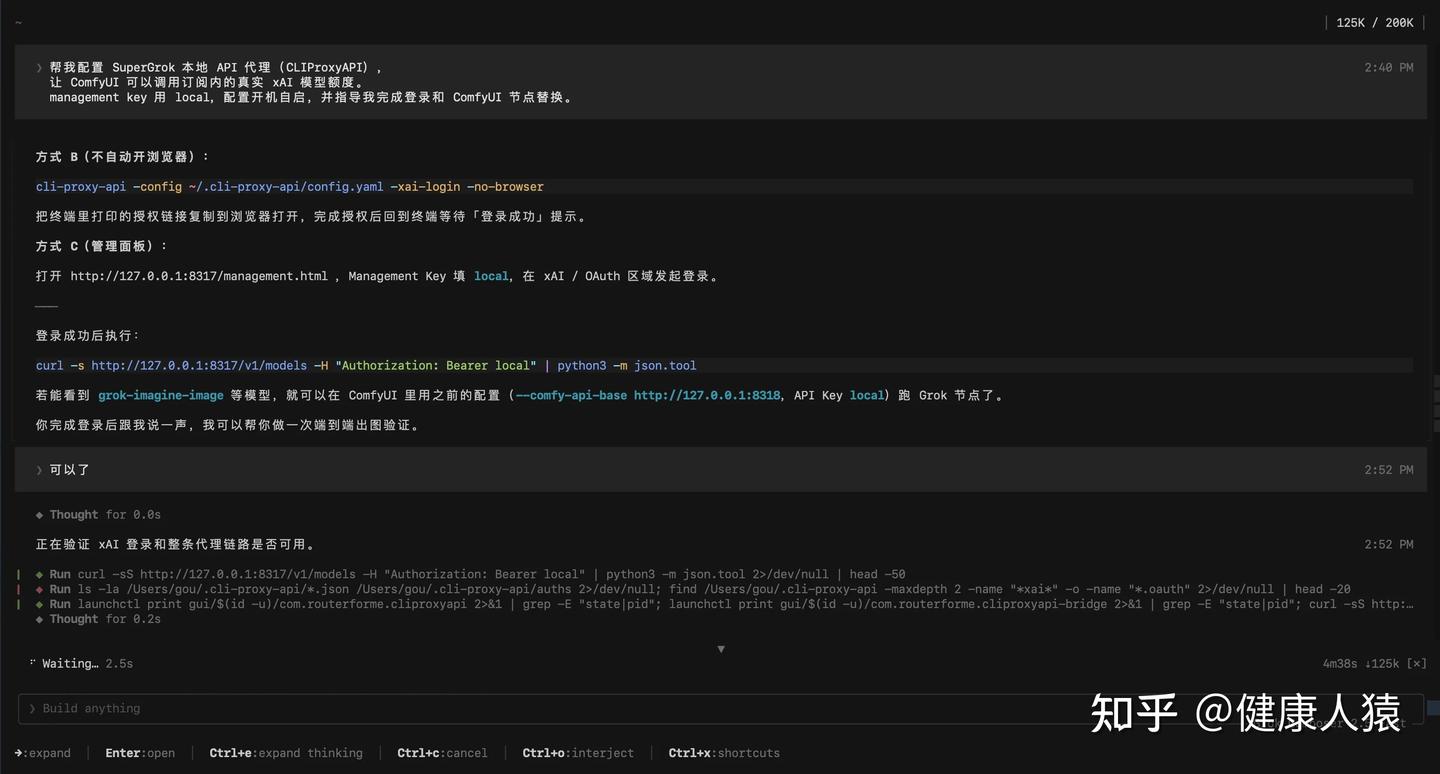Click the 'Enter:open' shortcut hint

(x=140, y=753)
